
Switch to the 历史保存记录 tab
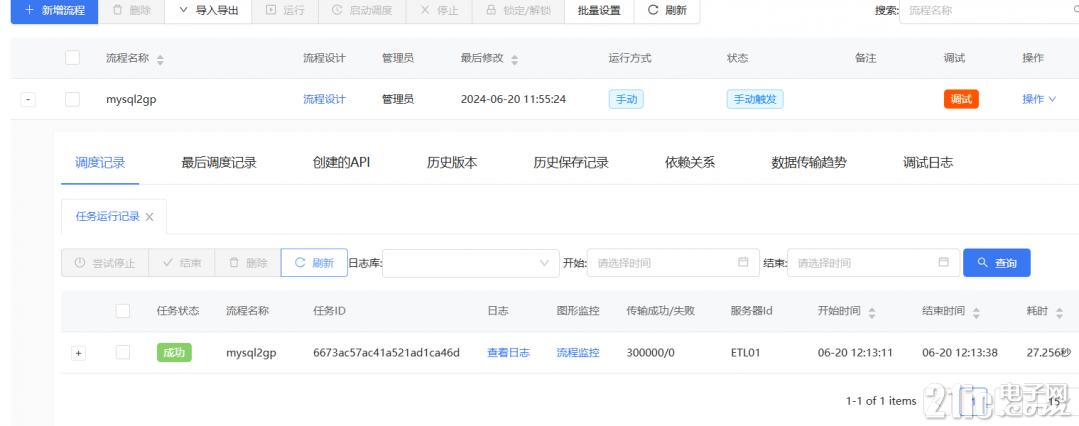(x=571, y=163)
